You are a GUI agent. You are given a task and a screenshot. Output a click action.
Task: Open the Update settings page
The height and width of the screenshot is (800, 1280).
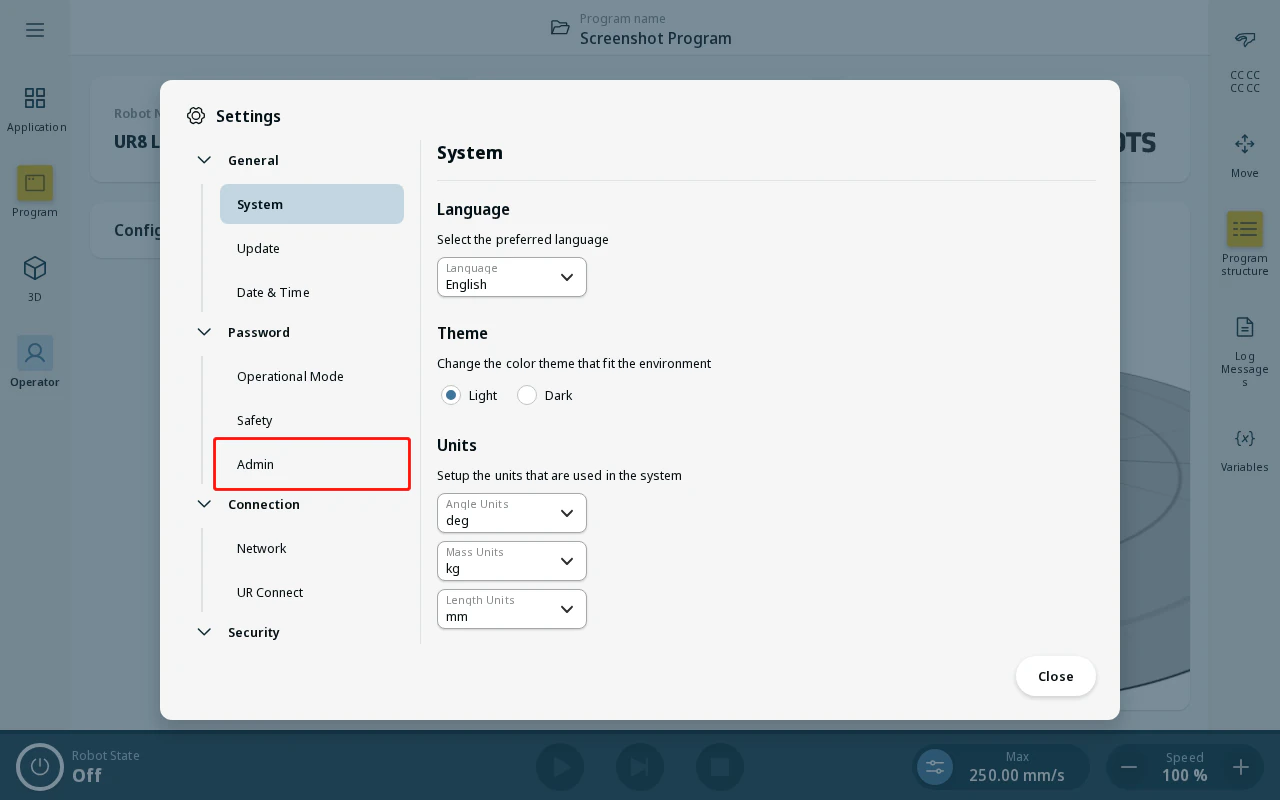click(x=312, y=248)
